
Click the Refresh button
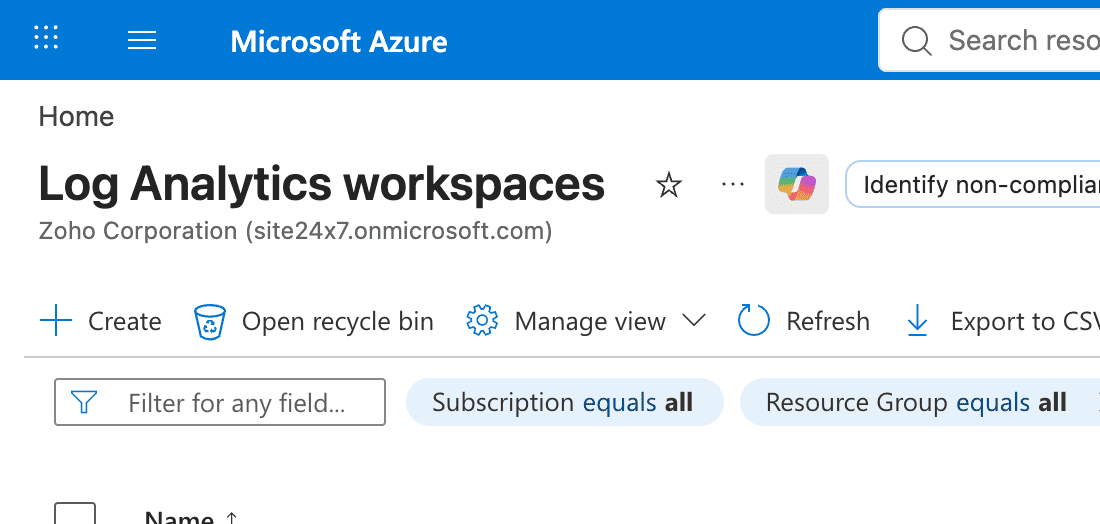click(804, 321)
